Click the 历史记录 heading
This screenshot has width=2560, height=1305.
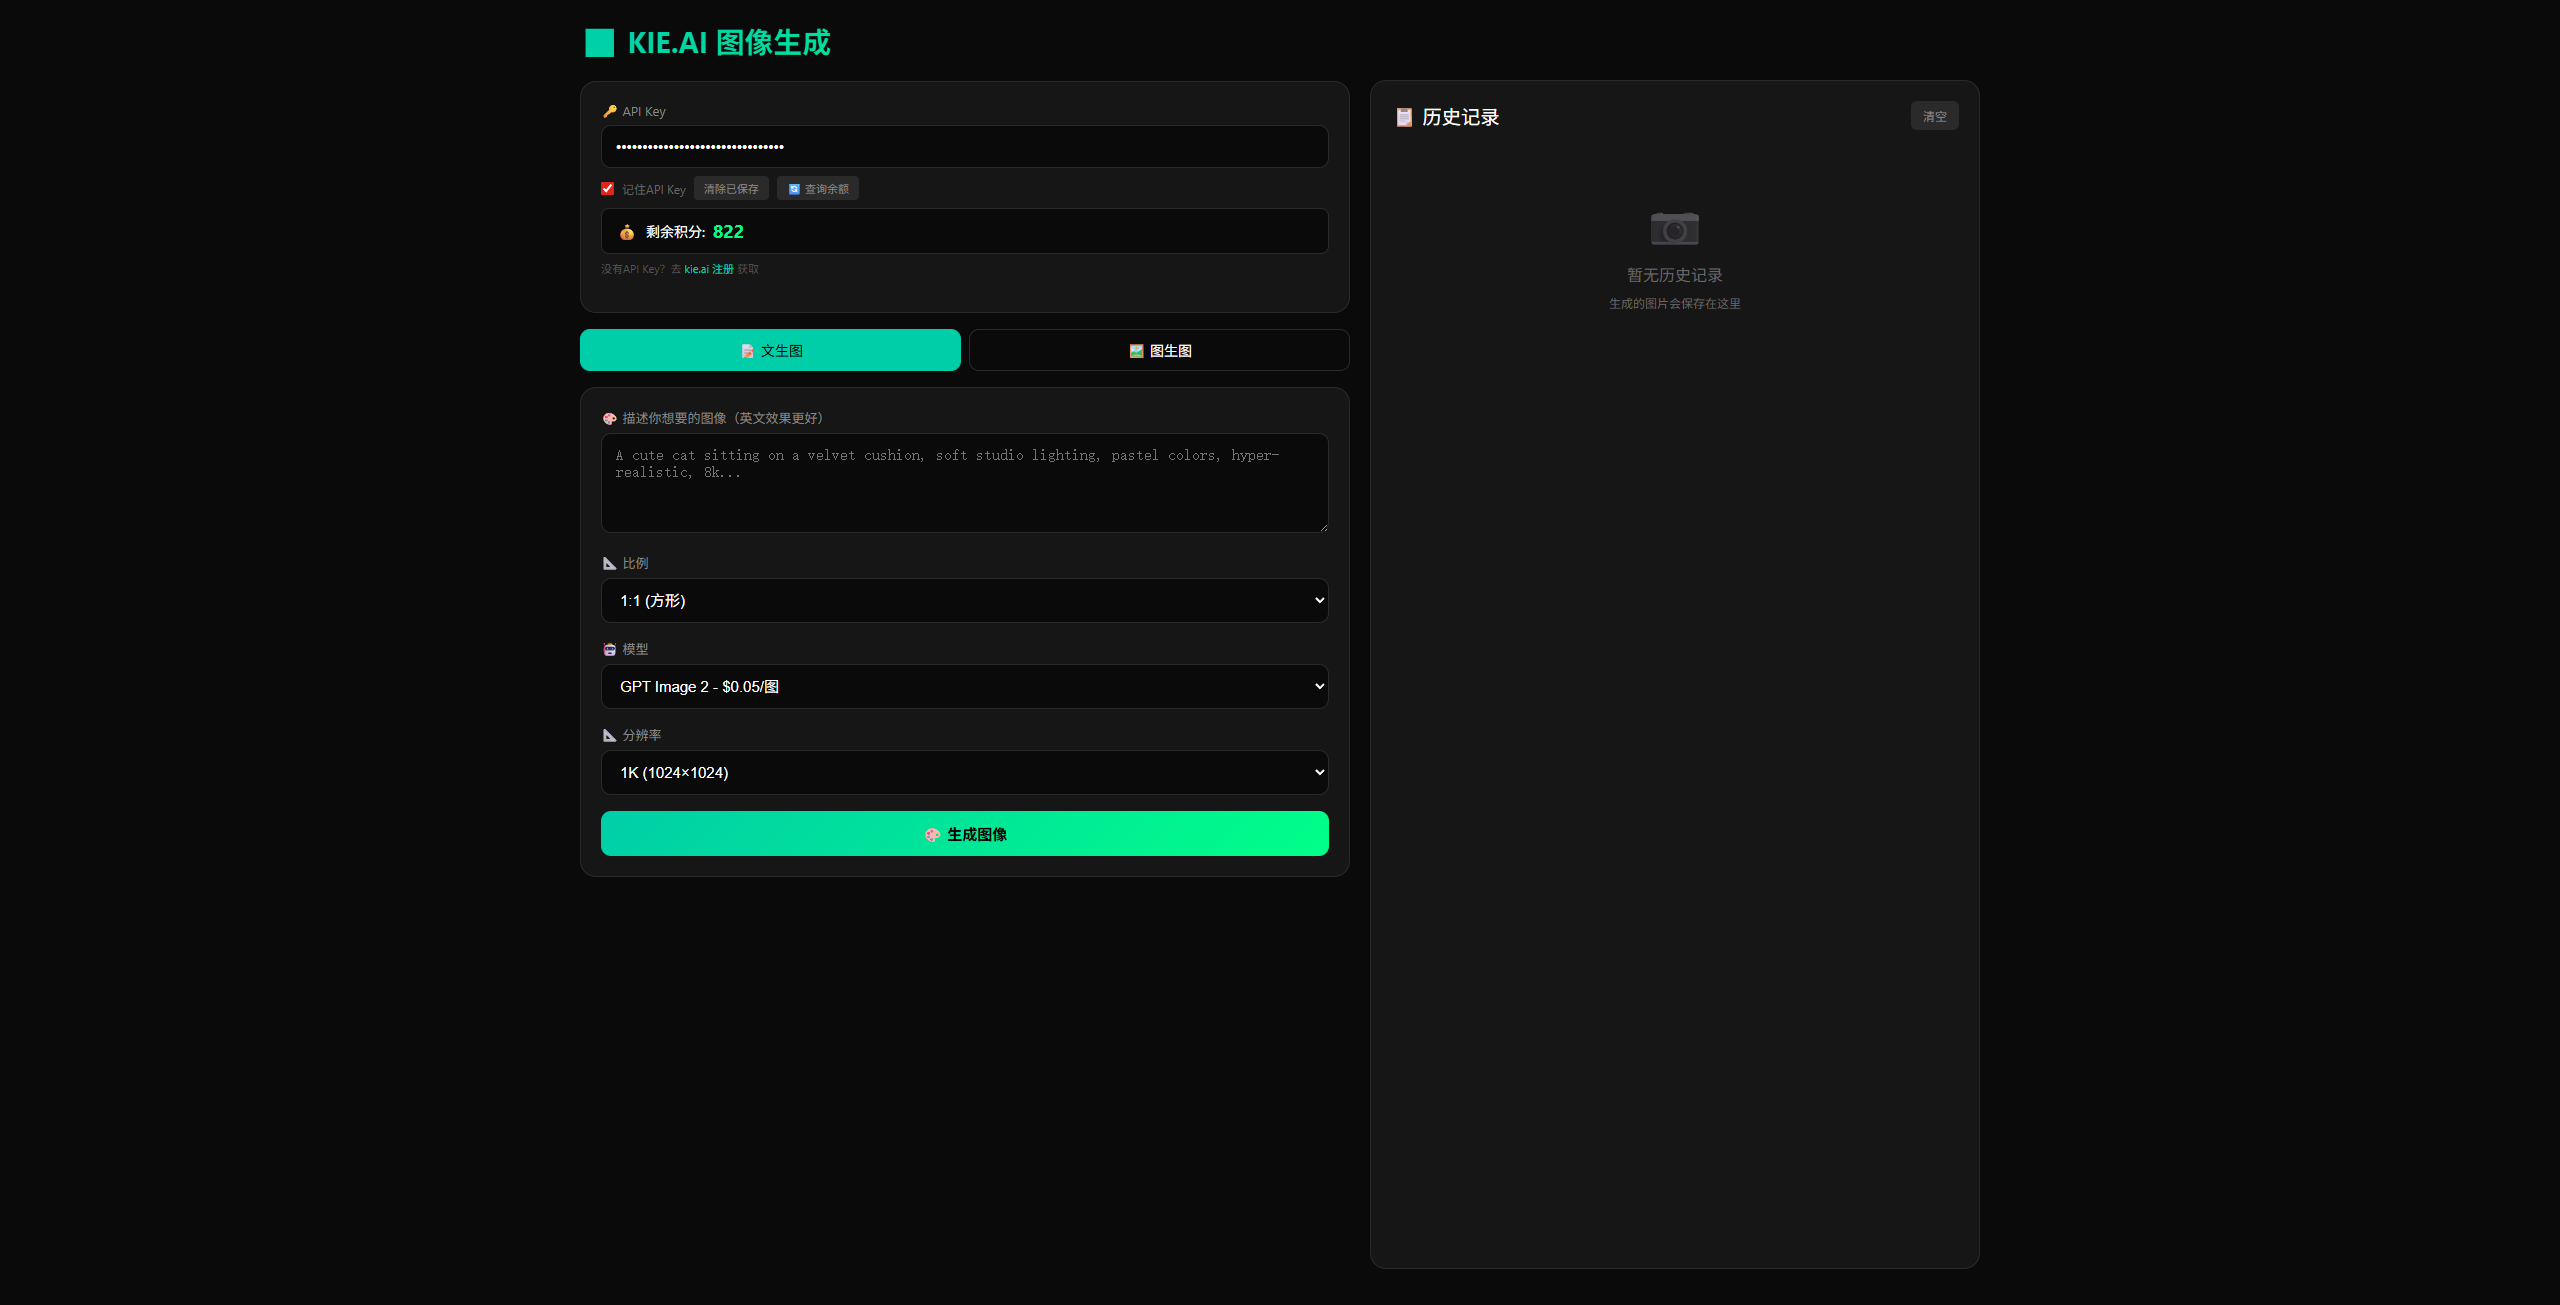tap(1461, 118)
